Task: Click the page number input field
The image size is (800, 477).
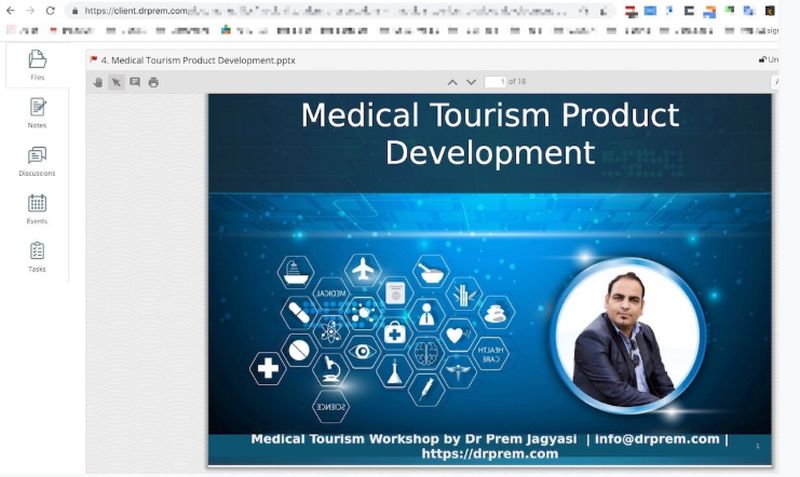Action: click(495, 82)
